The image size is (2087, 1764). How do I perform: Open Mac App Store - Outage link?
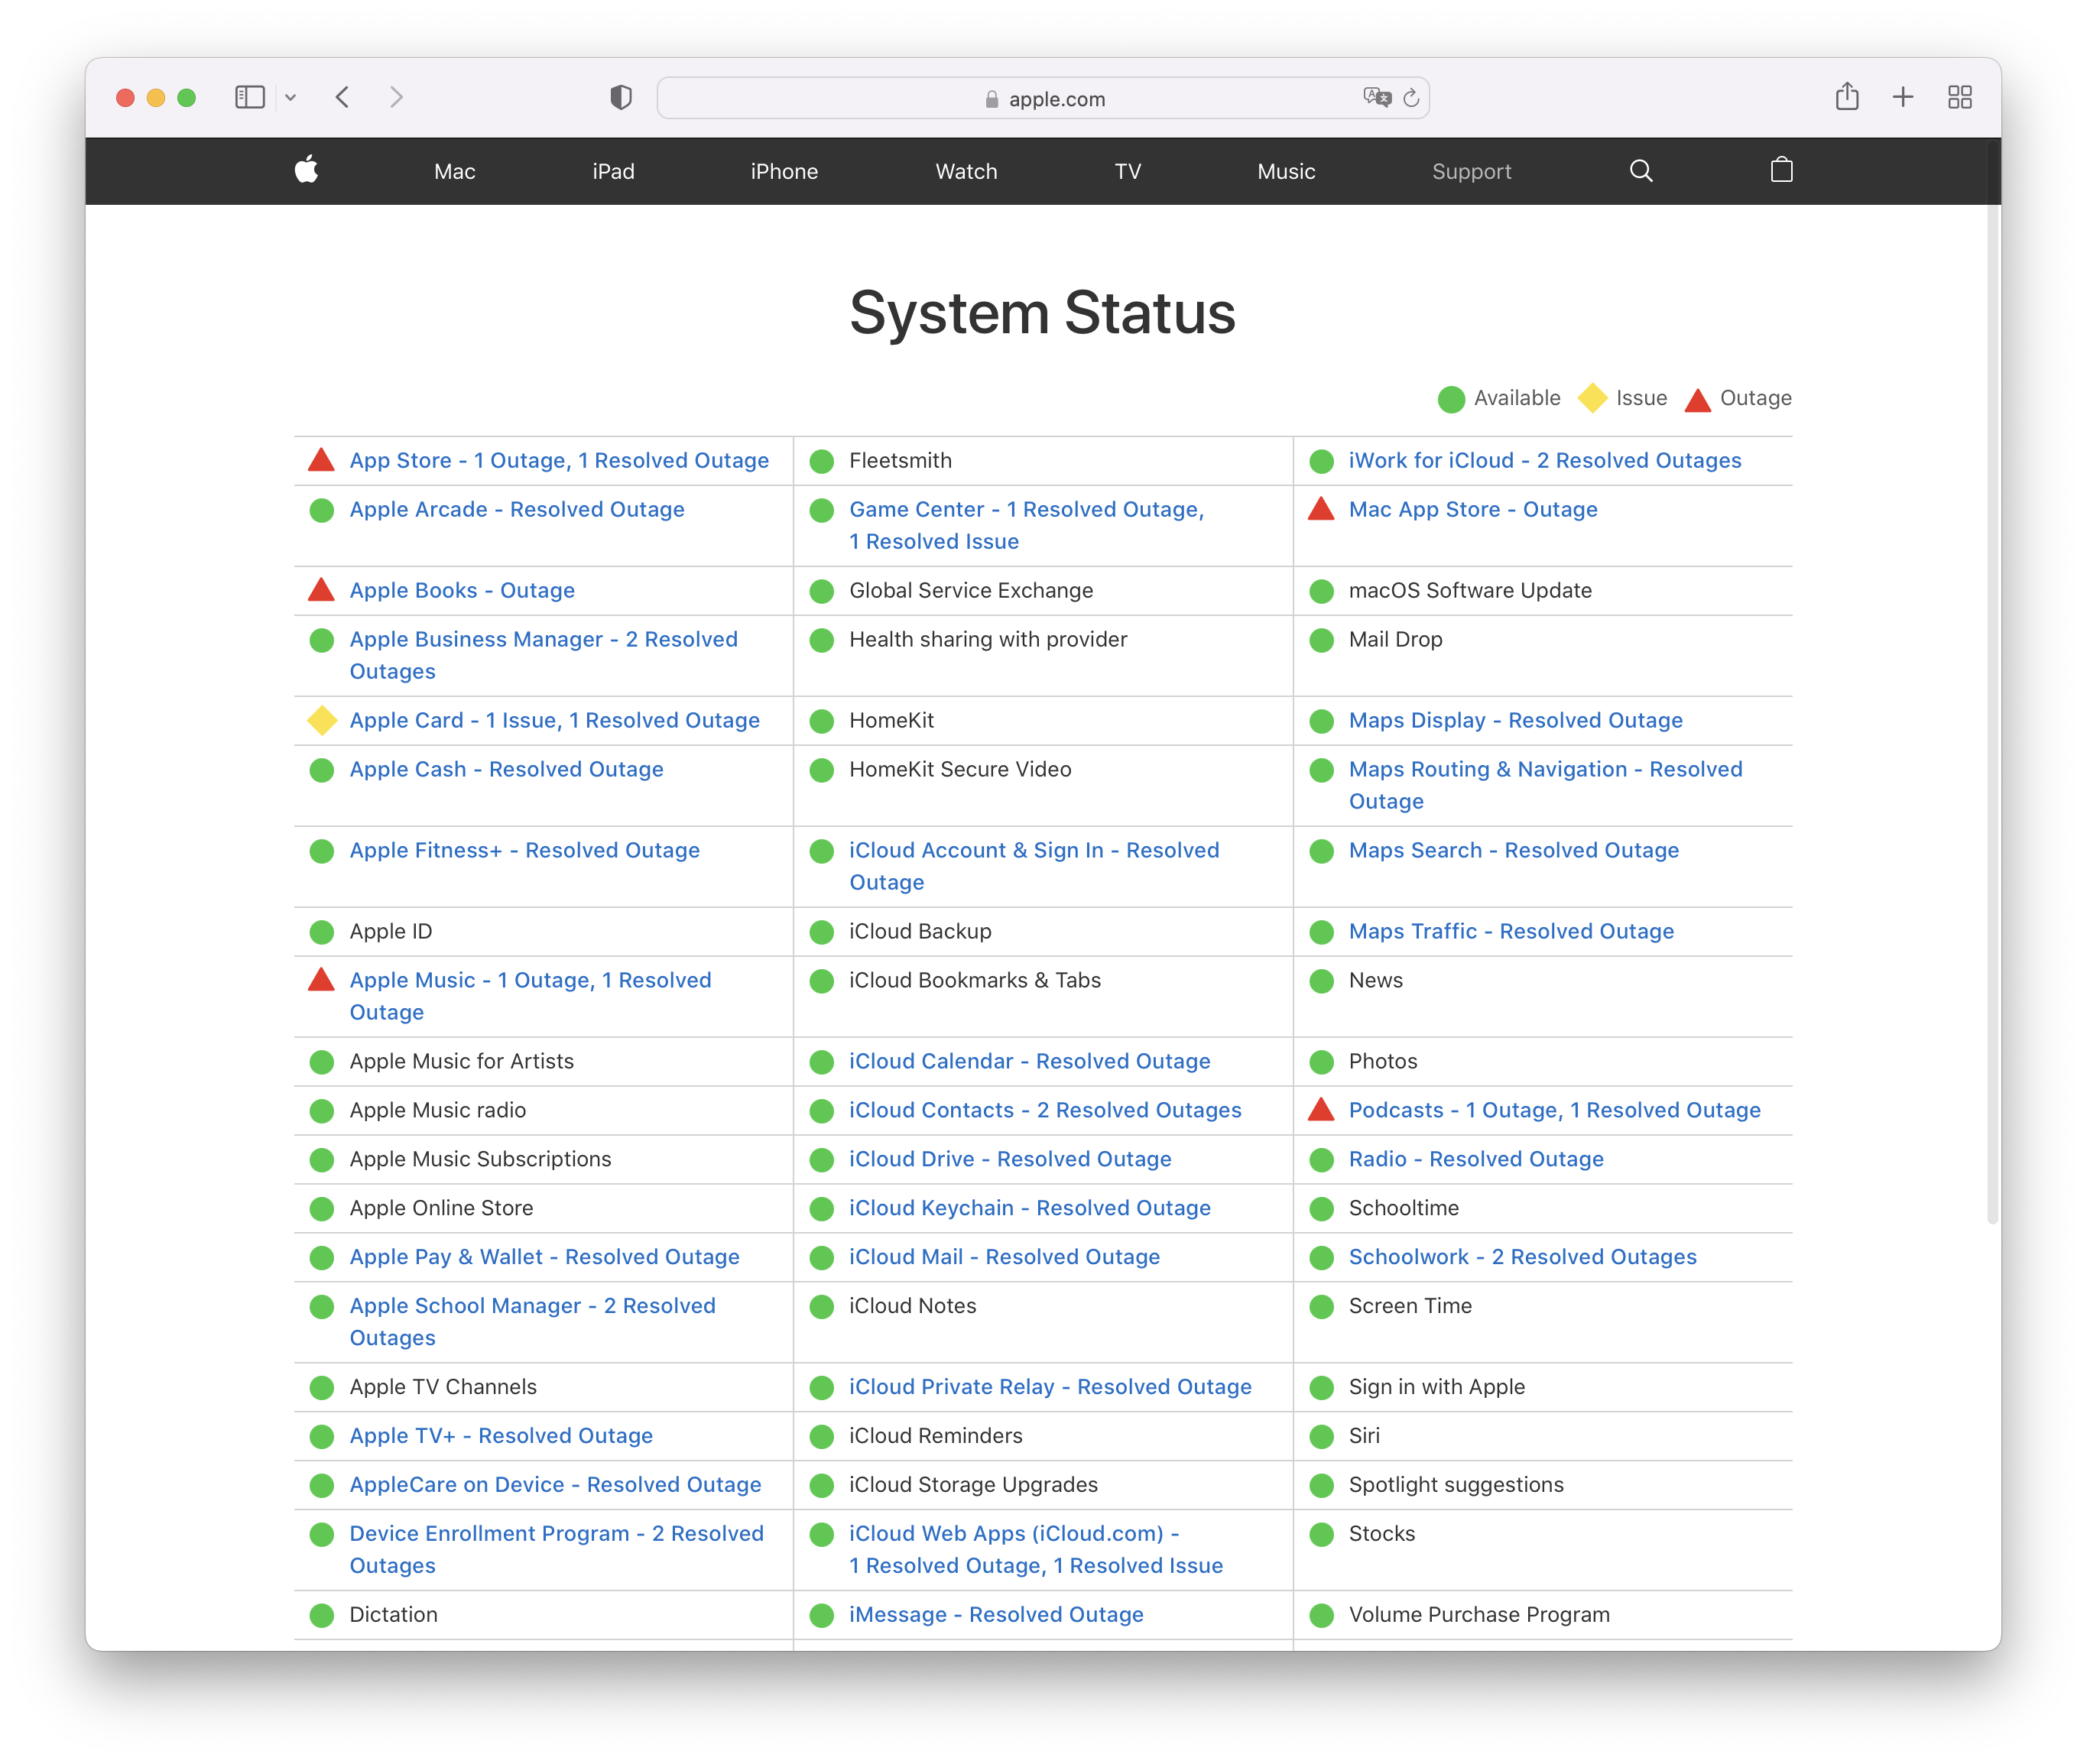pos(1472,509)
